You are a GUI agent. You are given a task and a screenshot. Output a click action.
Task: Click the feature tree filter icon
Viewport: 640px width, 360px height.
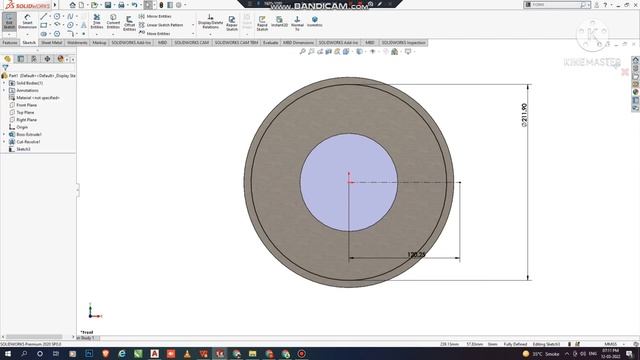click(x=5, y=67)
